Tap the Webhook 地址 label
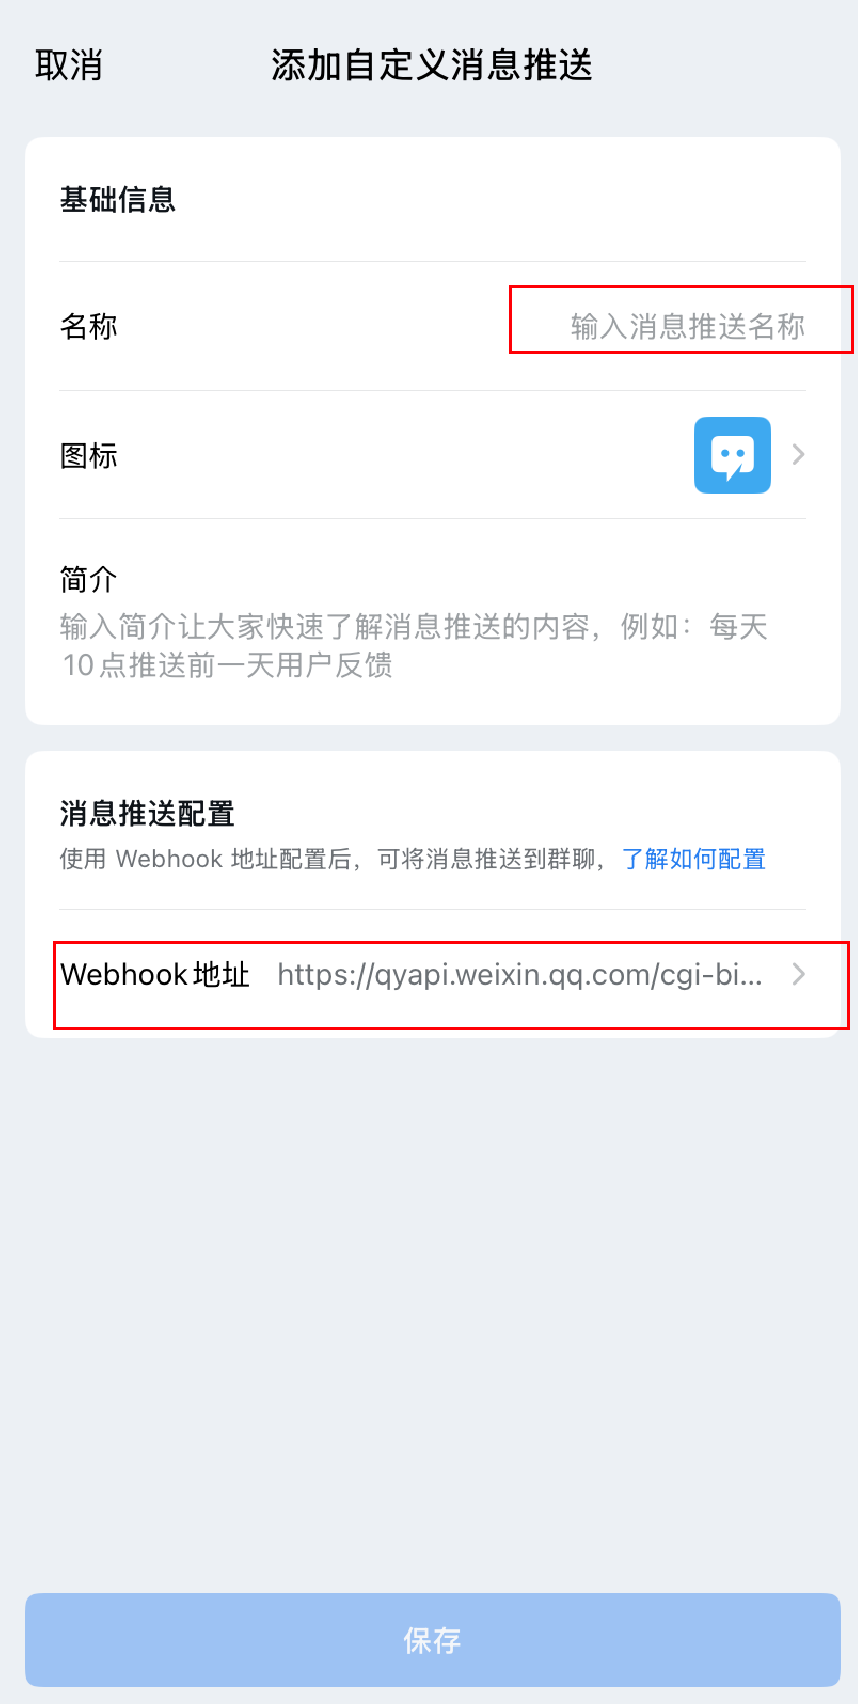The image size is (858, 1704). 155,974
